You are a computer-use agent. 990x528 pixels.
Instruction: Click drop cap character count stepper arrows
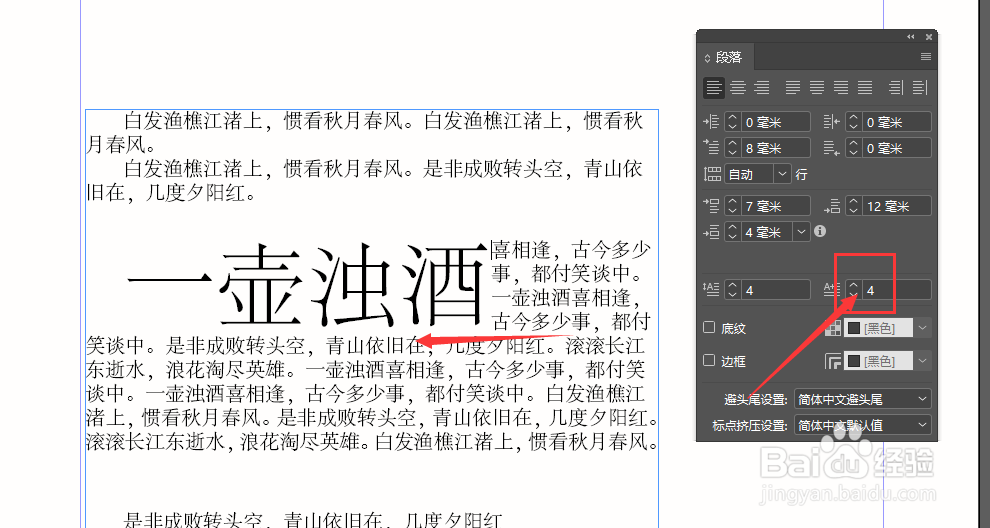tap(853, 290)
